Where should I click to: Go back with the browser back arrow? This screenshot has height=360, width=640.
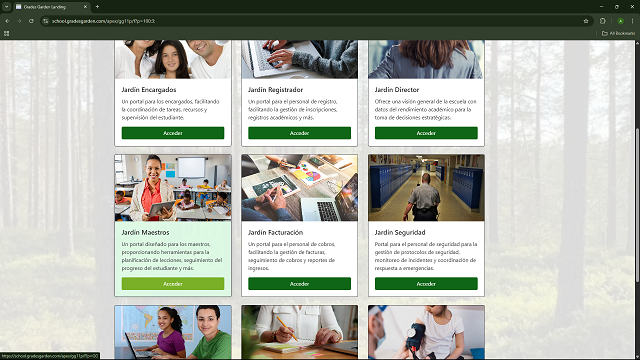point(7,21)
